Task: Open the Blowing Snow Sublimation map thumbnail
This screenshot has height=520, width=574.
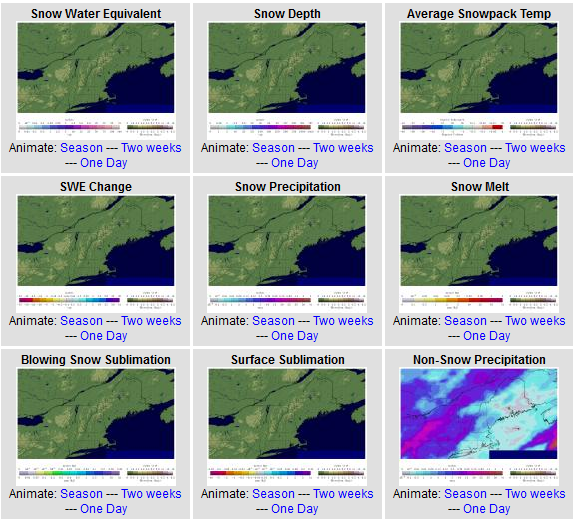Action: pyautogui.click(x=96, y=427)
